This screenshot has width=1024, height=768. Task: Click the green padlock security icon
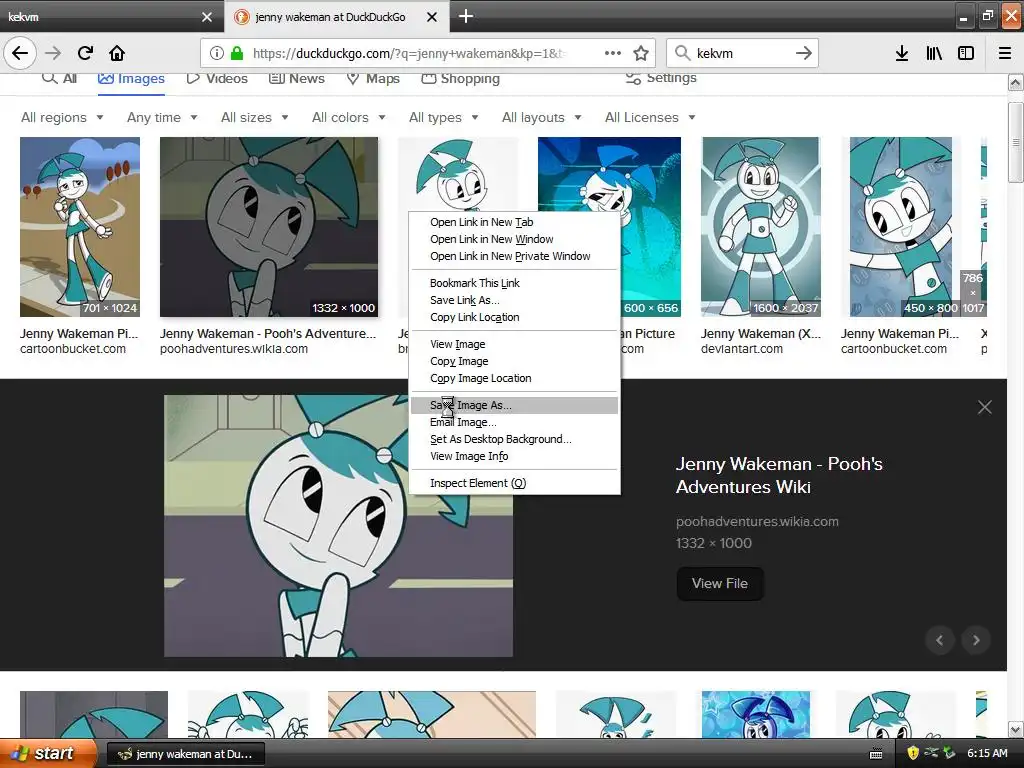[x=237, y=53]
